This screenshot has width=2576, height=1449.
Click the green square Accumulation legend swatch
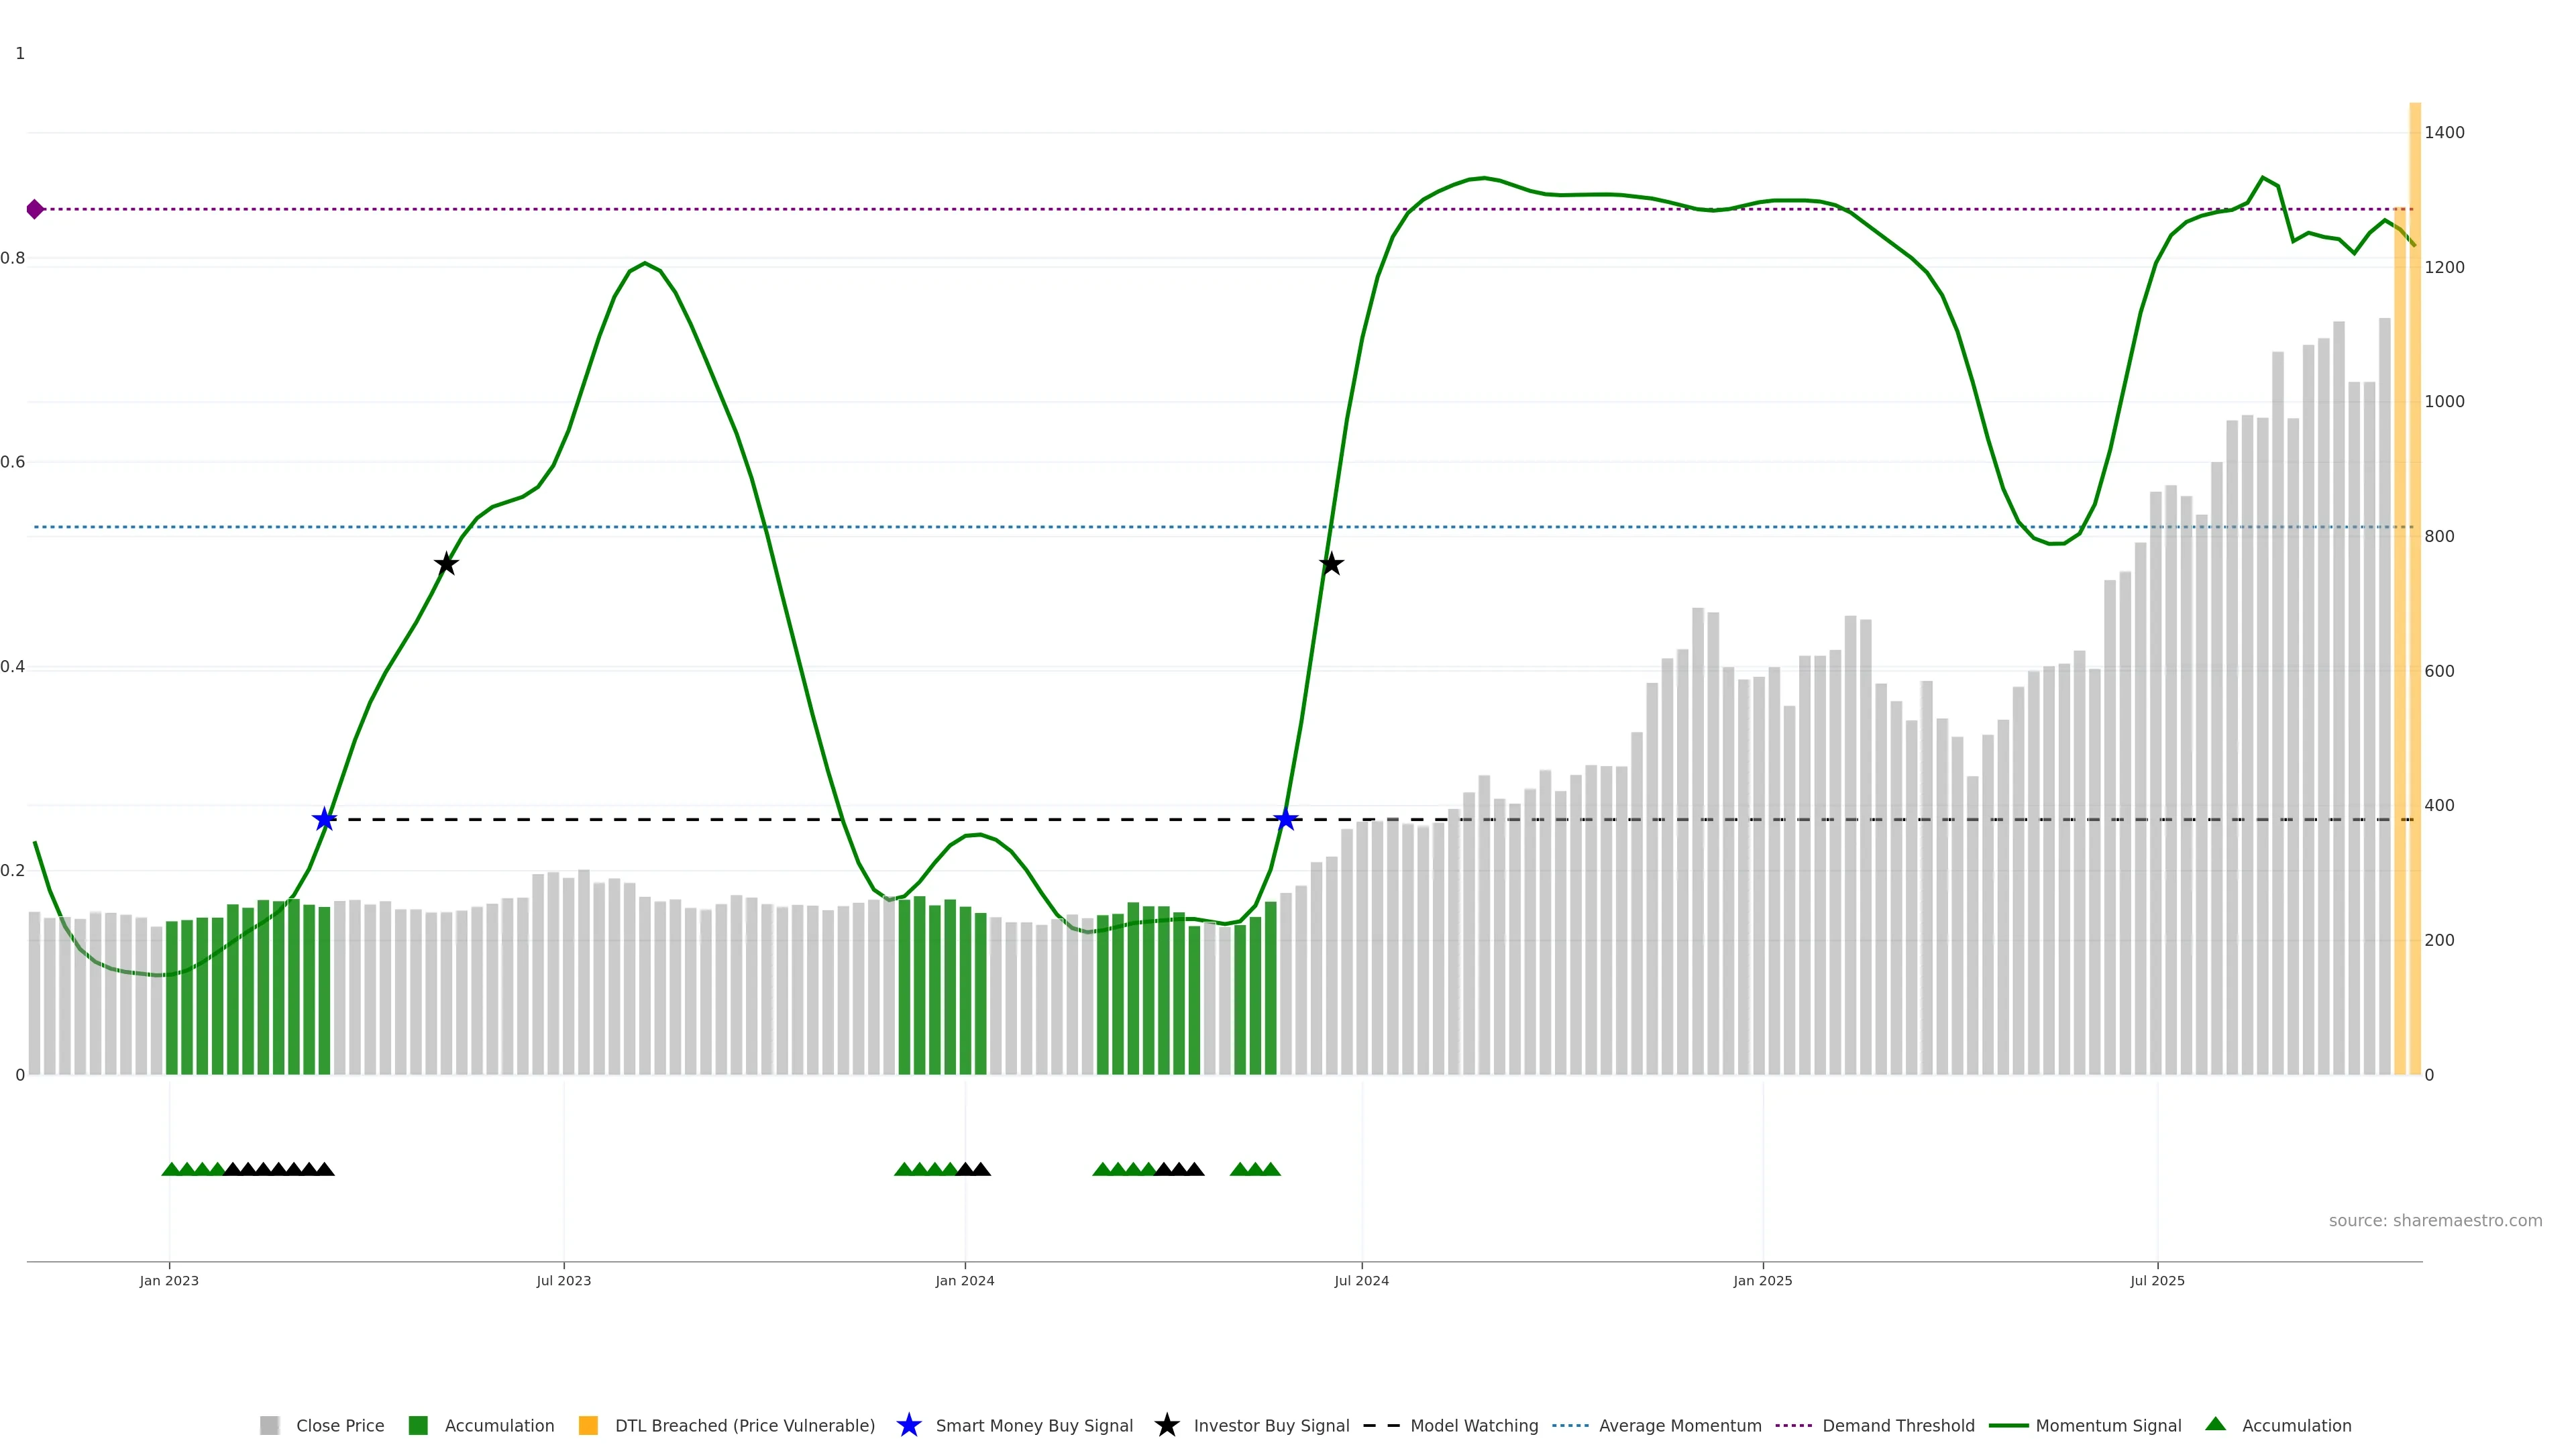418,1426
